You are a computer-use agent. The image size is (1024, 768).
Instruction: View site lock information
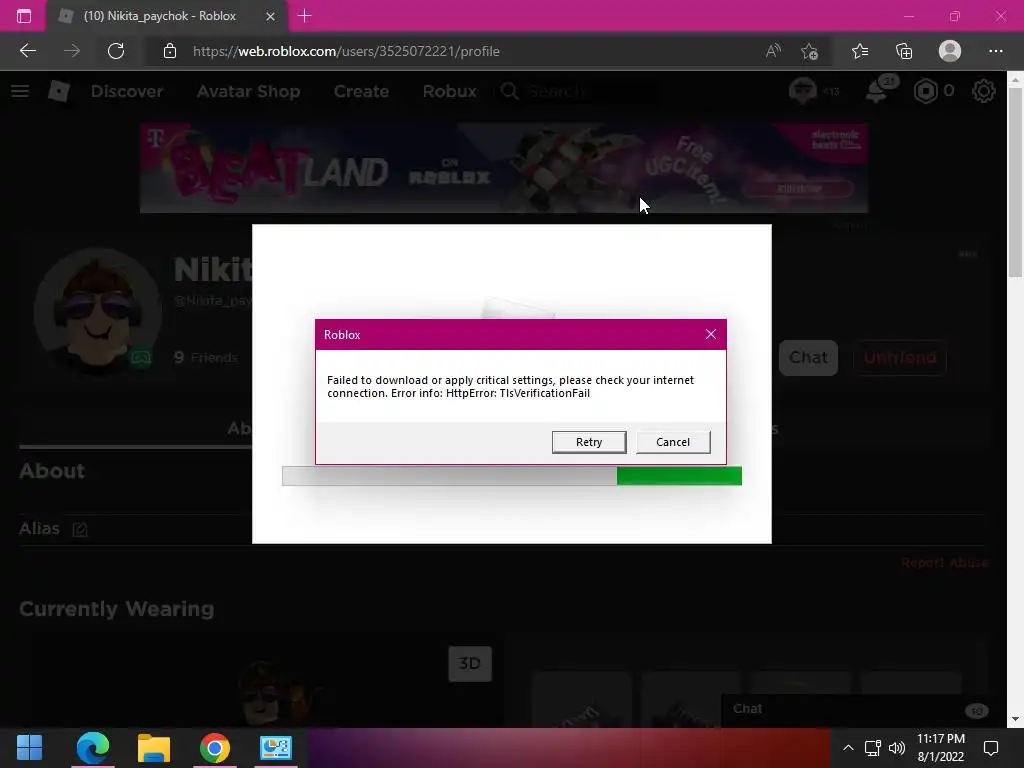coord(170,51)
